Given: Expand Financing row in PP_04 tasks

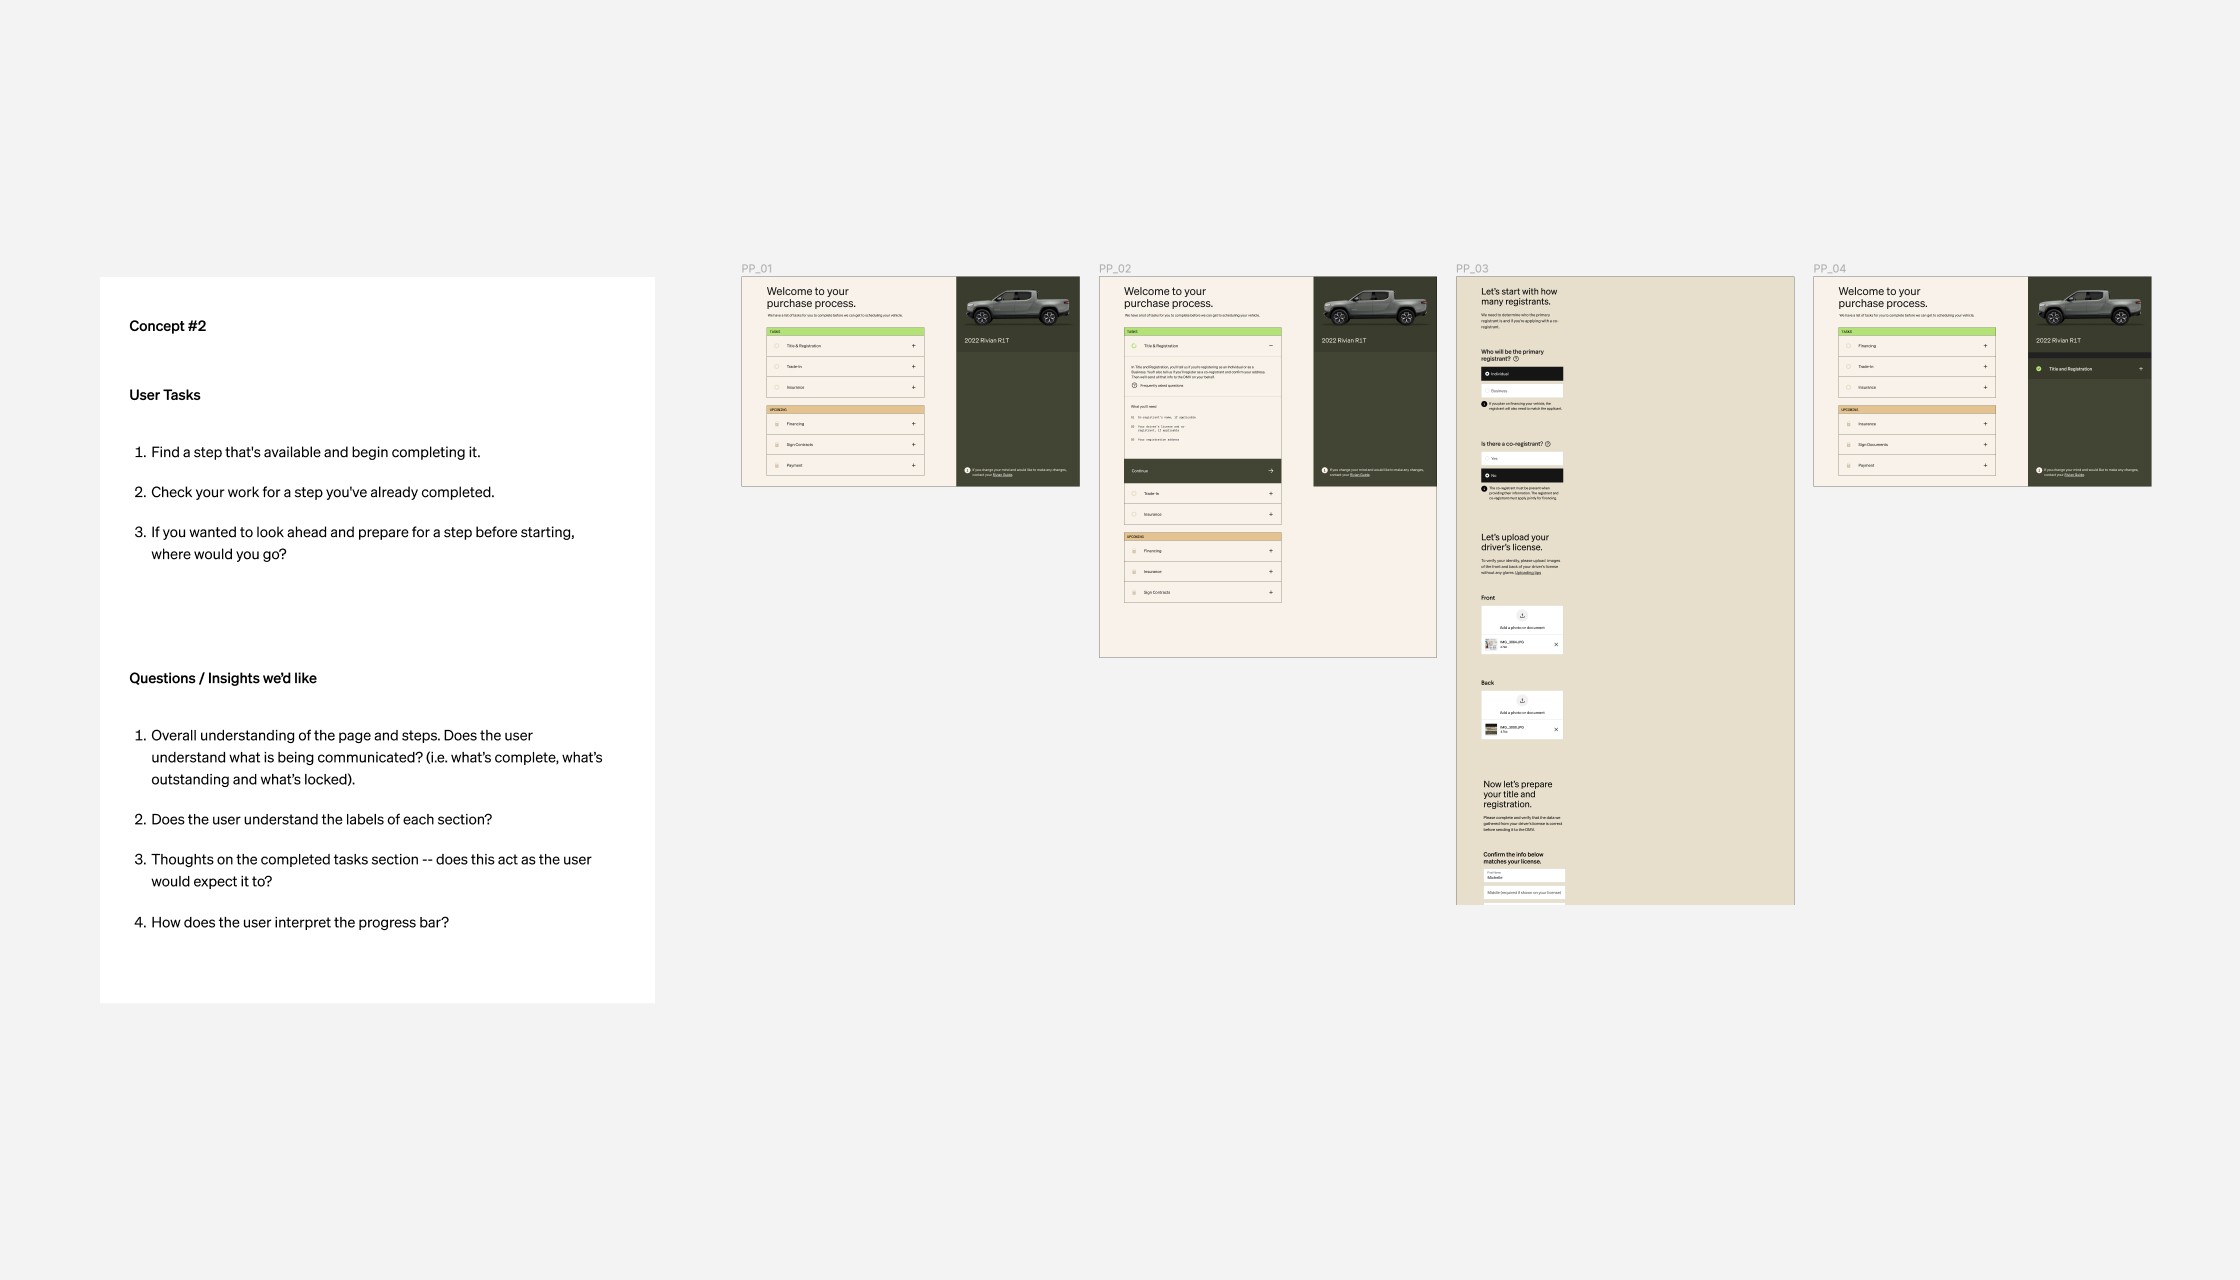Looking at the screenshot, I should [1985, 346].
